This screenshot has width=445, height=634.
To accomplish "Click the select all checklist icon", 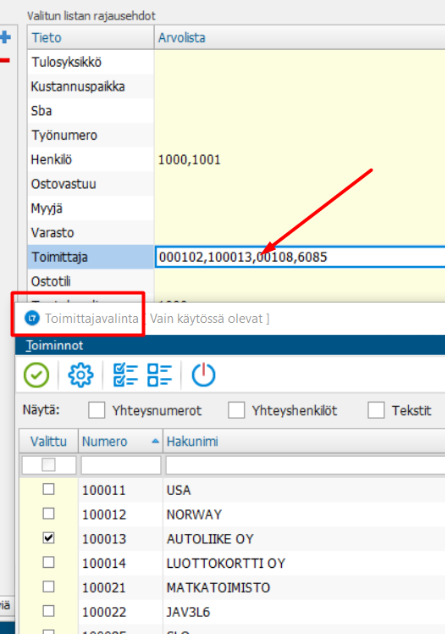I will pyautogui.click(x=125, y=375).
